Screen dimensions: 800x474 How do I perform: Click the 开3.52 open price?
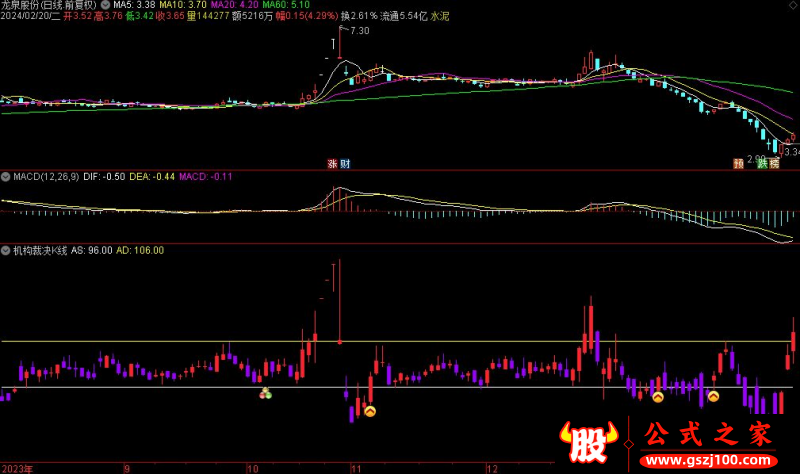[78, 16]
